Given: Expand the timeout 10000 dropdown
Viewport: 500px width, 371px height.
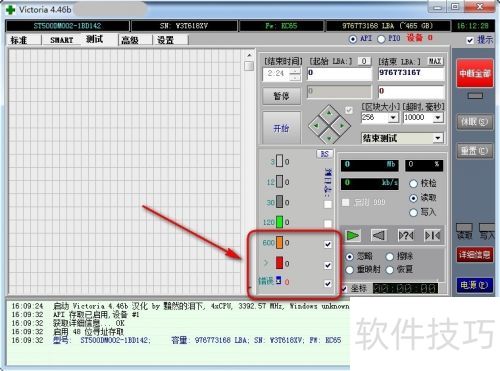Looking at the screenshot, I should point(438,117).
